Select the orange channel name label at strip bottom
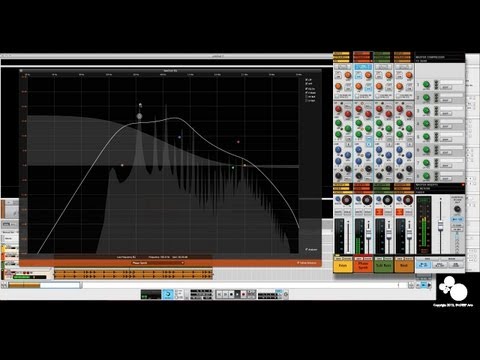 click(404, 266)
